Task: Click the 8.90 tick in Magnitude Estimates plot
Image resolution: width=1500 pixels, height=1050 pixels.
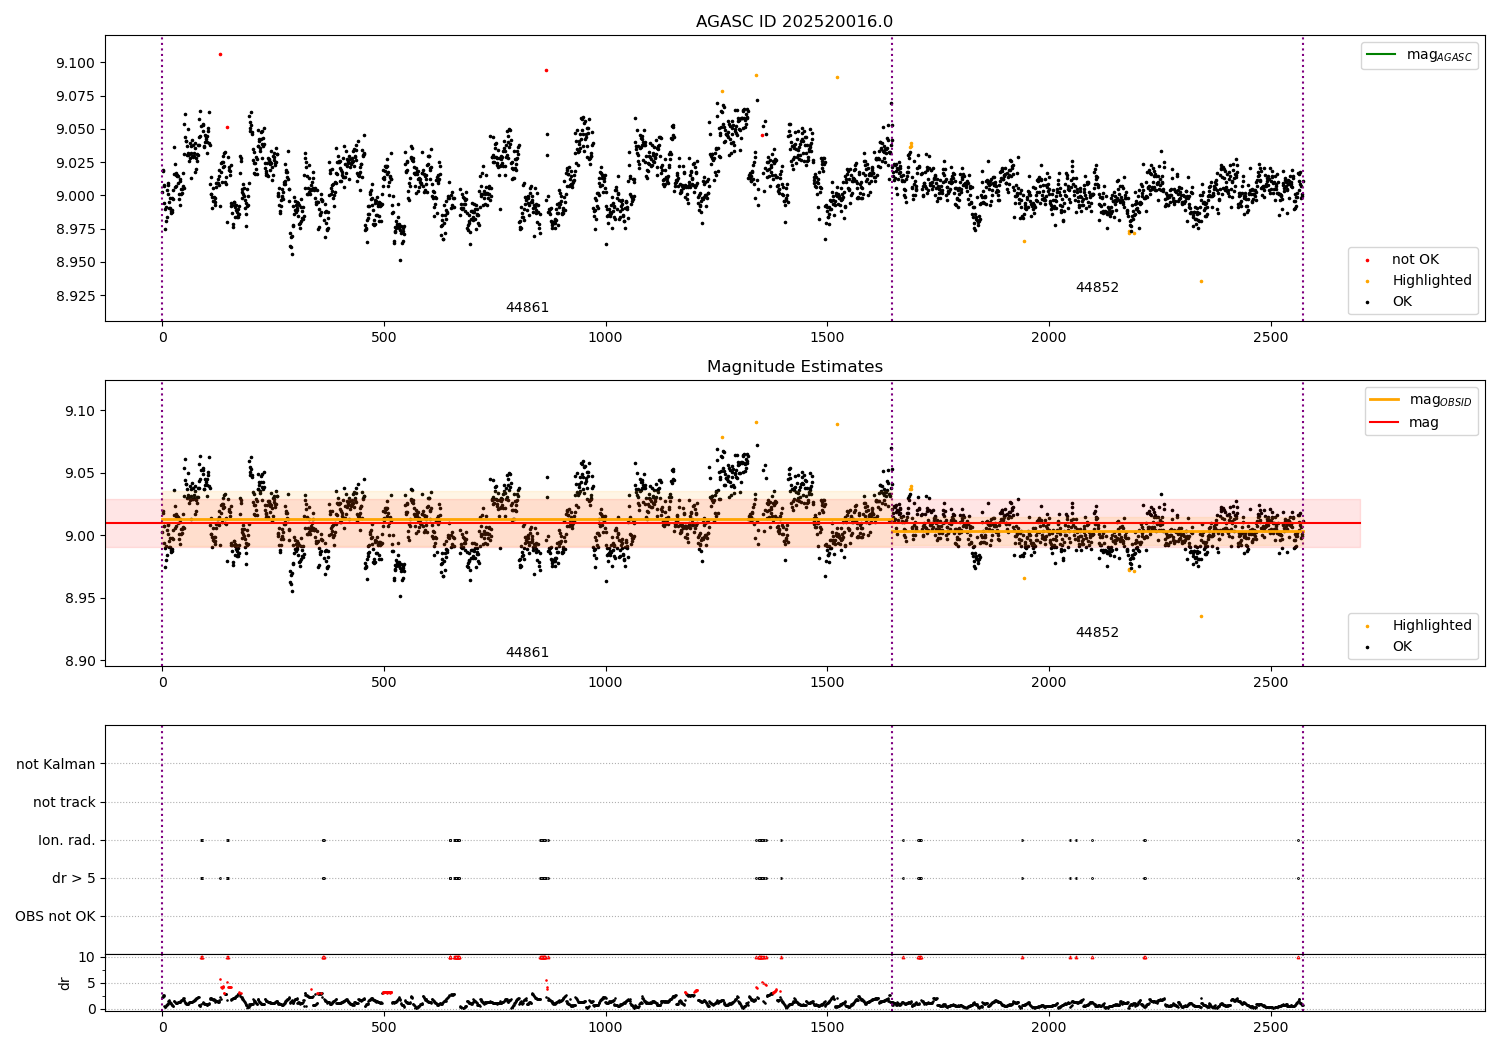Action: click(x=80, y=661)
